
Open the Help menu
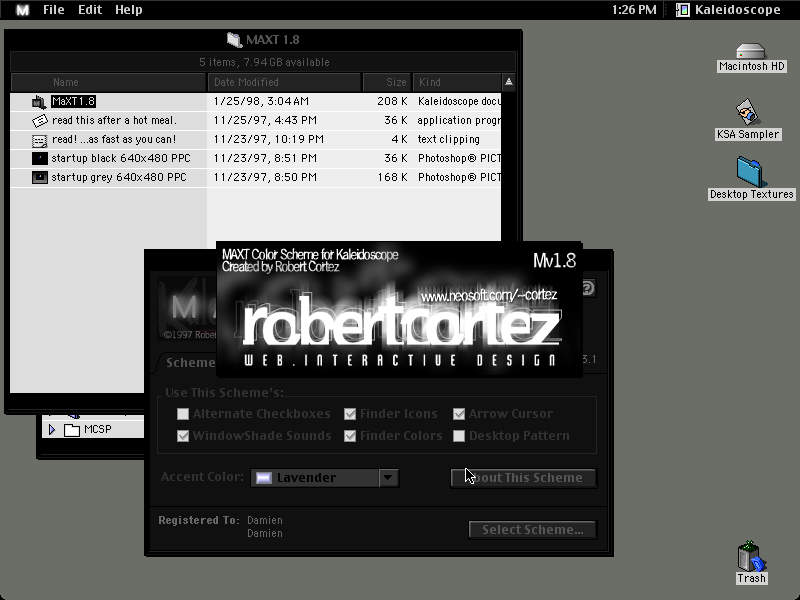(x=129, y=10)
